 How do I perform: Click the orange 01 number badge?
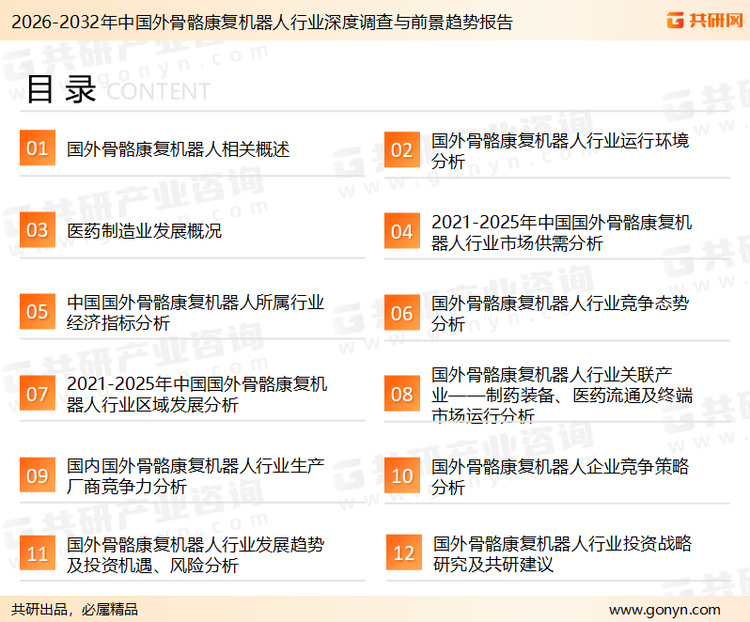tap(37, 148)
